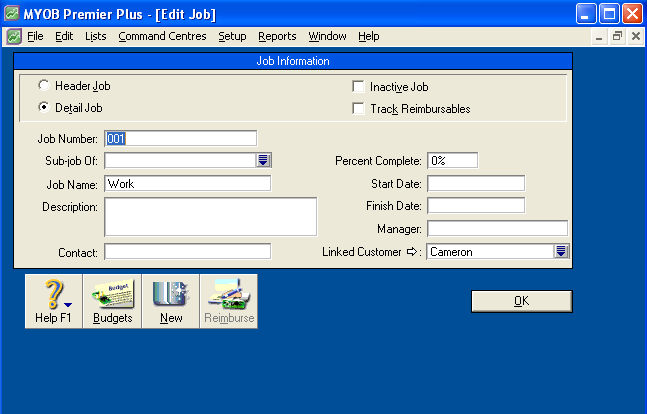Click into the Job Number field
The image size is (647, 414).
[181, 138]
